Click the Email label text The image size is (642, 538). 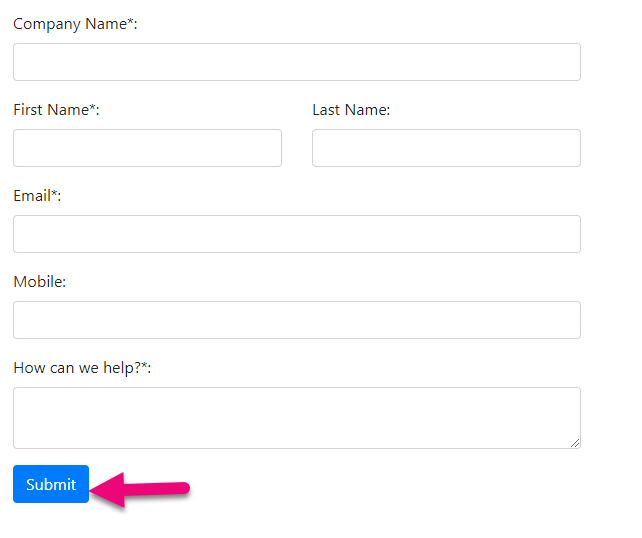32,196
